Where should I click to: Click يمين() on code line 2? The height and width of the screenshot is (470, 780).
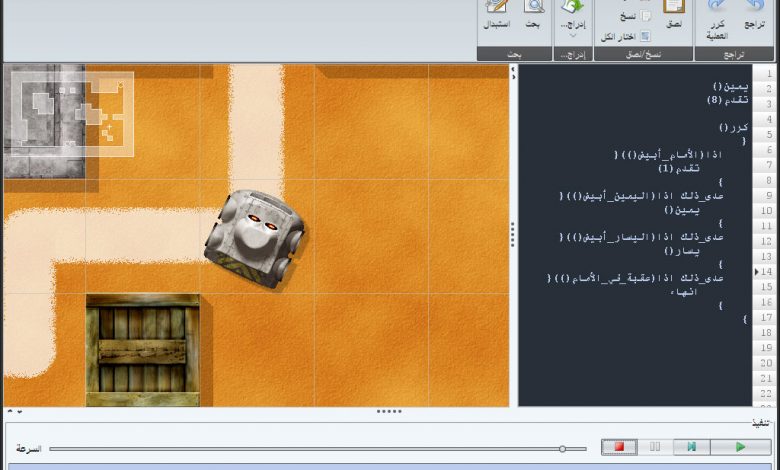(x=730, y=87)
